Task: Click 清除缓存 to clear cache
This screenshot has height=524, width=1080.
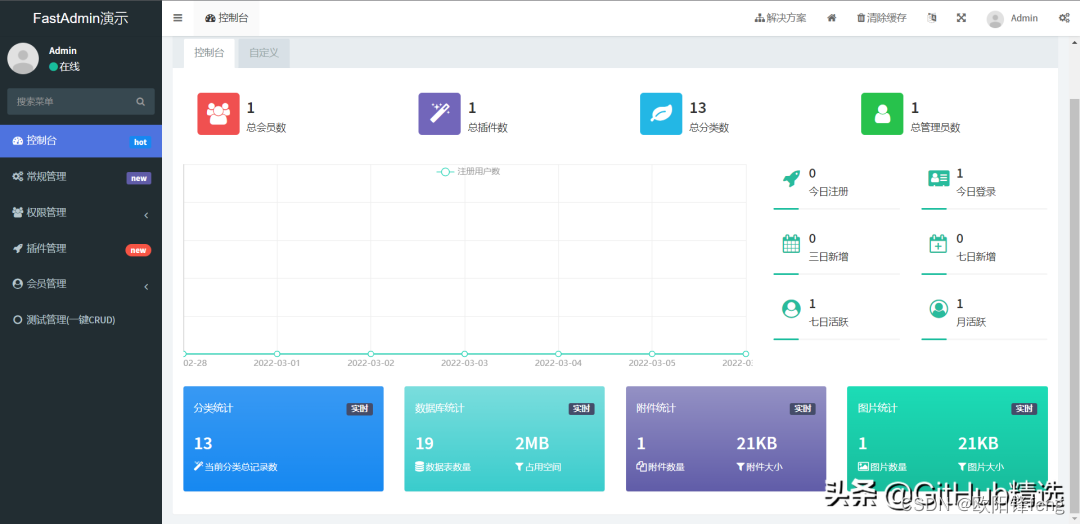Action: 882,18
